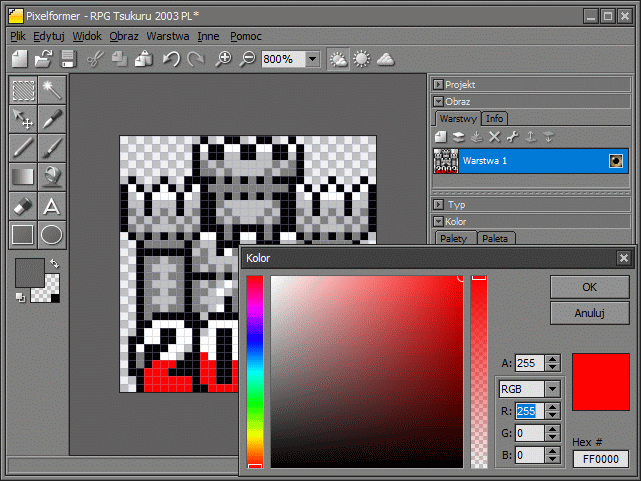Toggle the sun background toolbar button
641x481 pixels.
pos(361,59)
